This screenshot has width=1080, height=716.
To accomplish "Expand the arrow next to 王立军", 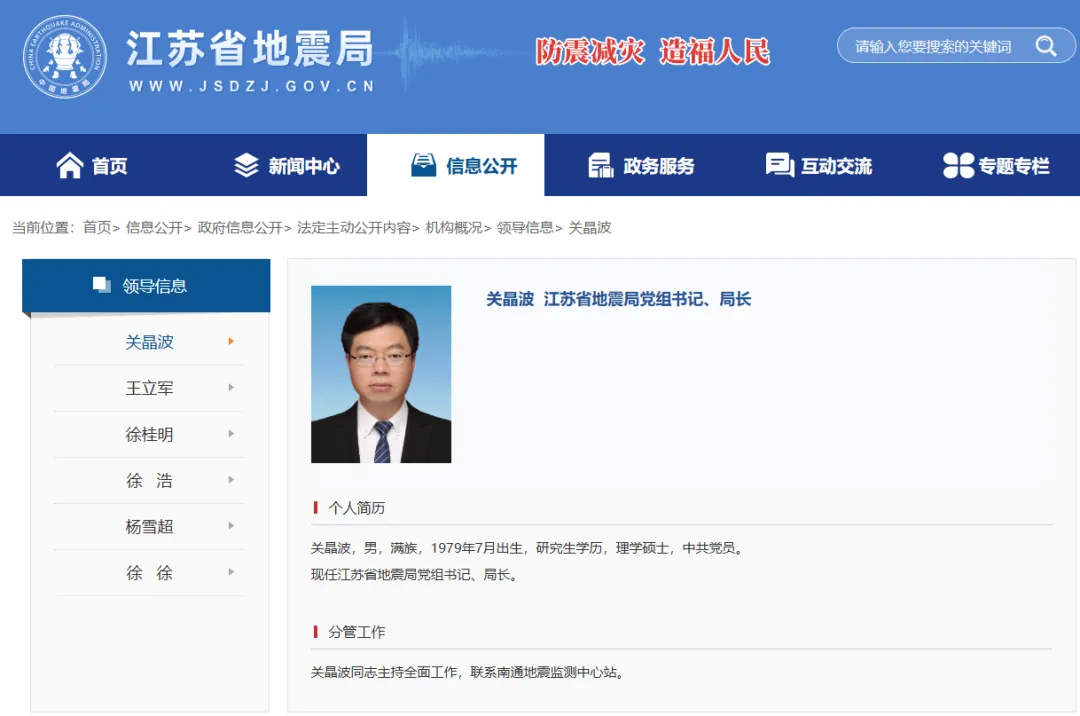I will (x=232, y=388).
